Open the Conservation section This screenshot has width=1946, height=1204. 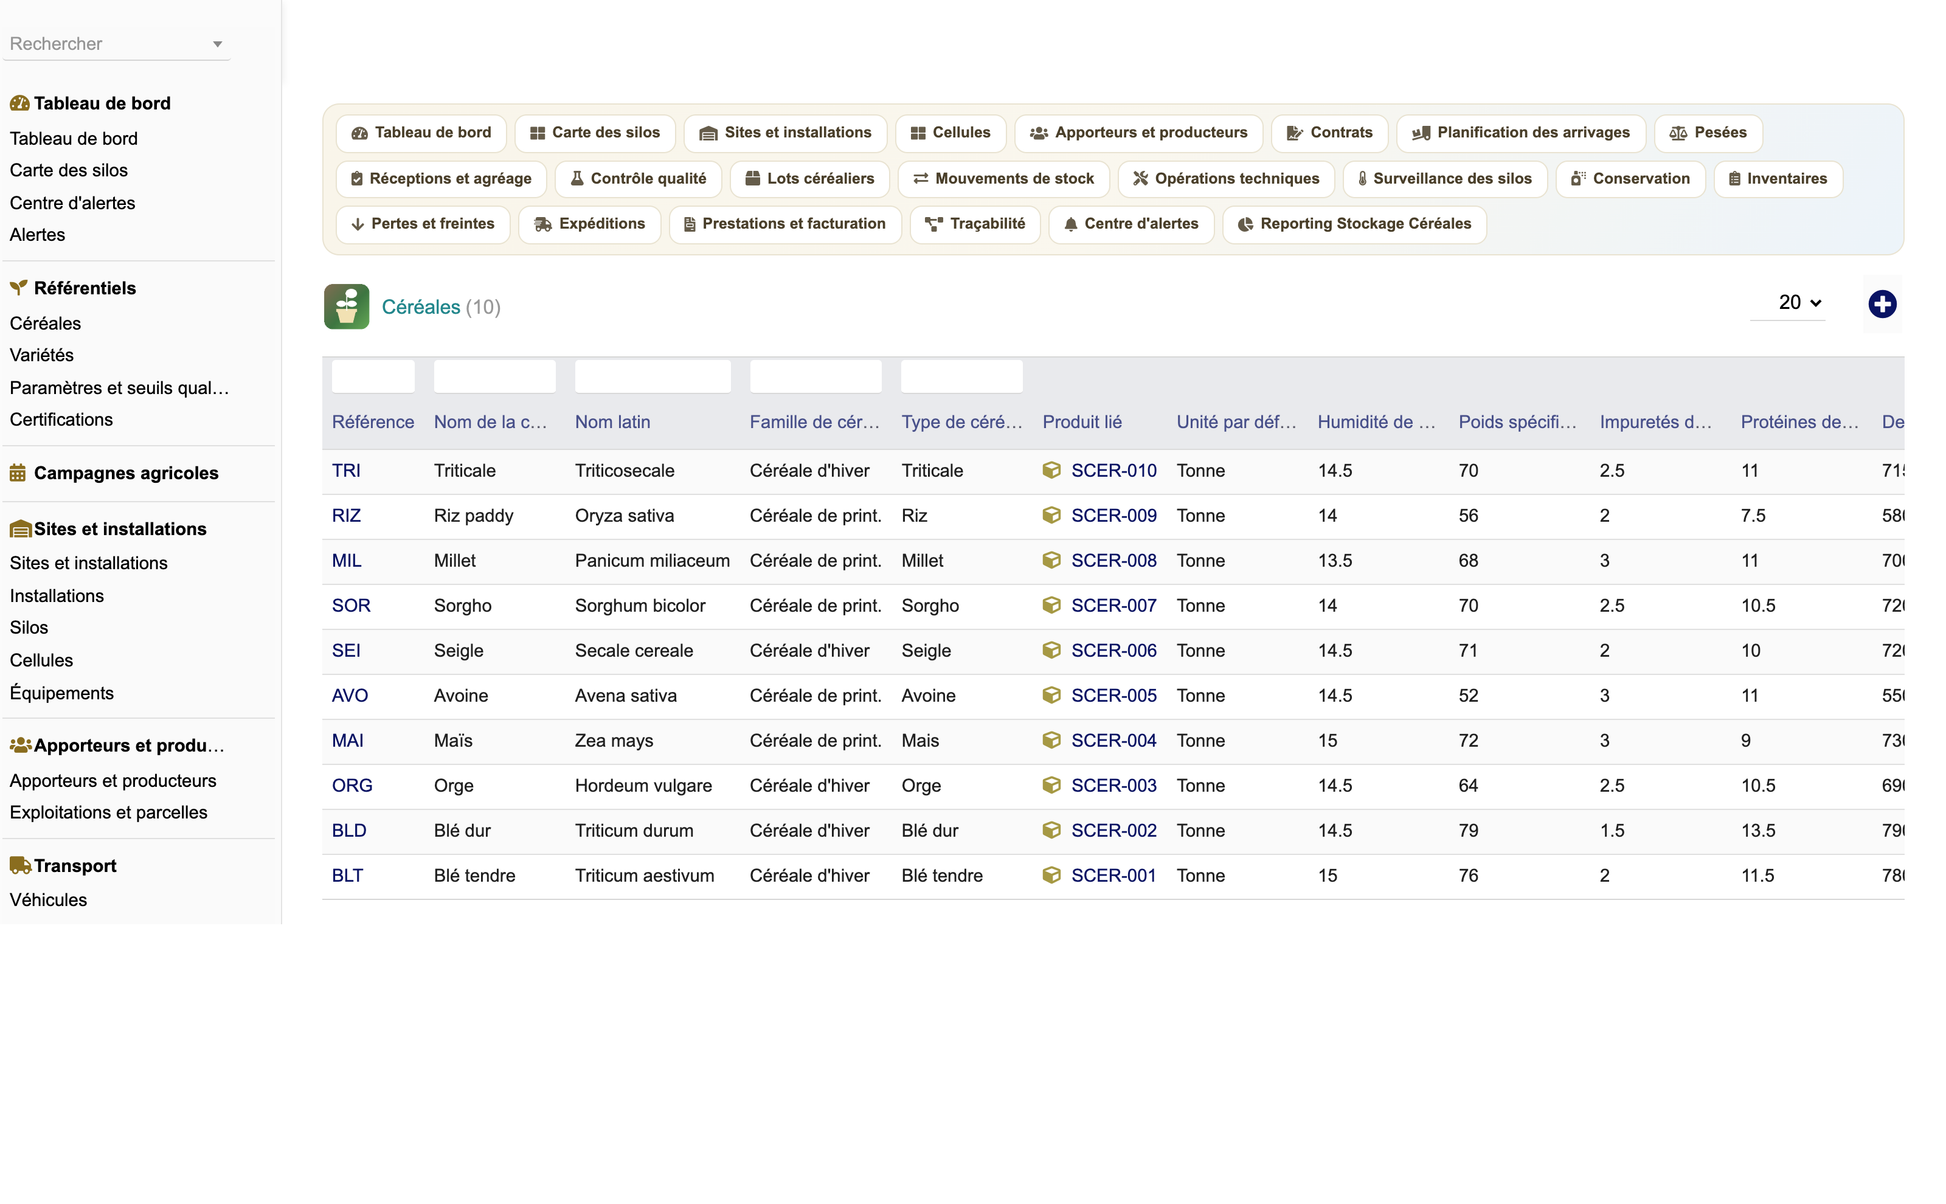coord(1631,179)
